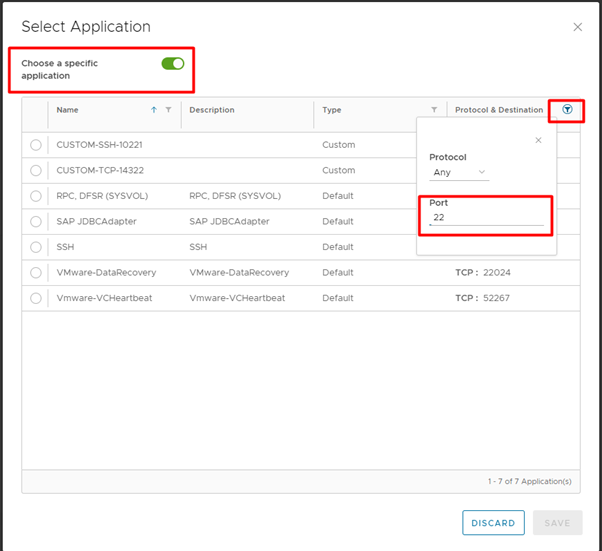This screenshot has width=602, height=551.
Task: Click the Description column header
Action: [212, 110]
